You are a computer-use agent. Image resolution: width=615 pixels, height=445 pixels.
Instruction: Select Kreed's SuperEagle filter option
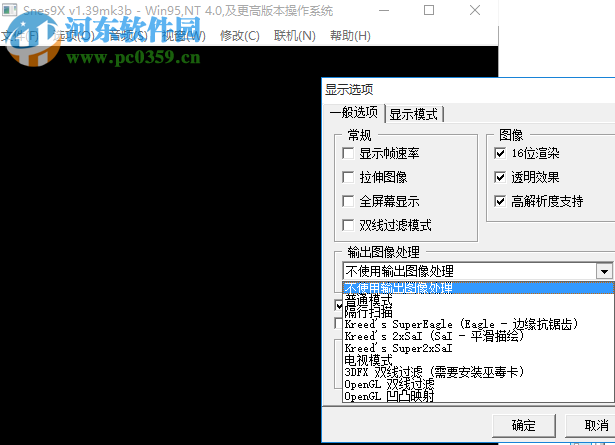pyautogui.click(x=478, y=324)
